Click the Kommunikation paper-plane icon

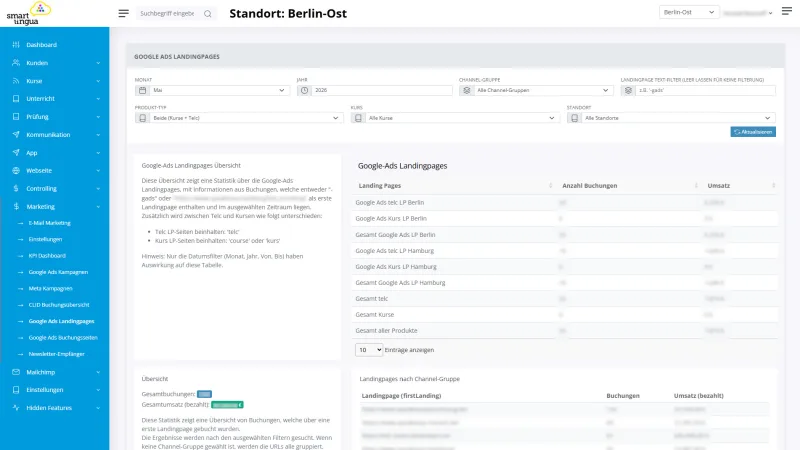(x=16, y=135)
